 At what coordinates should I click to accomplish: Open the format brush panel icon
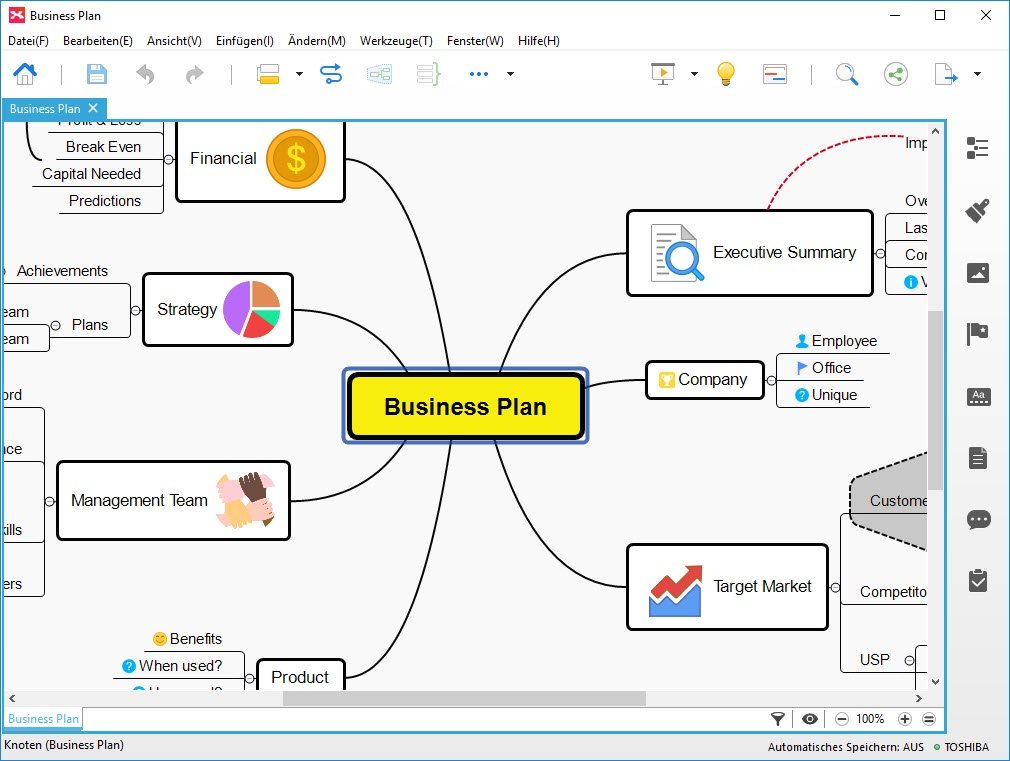click(978, 211)
